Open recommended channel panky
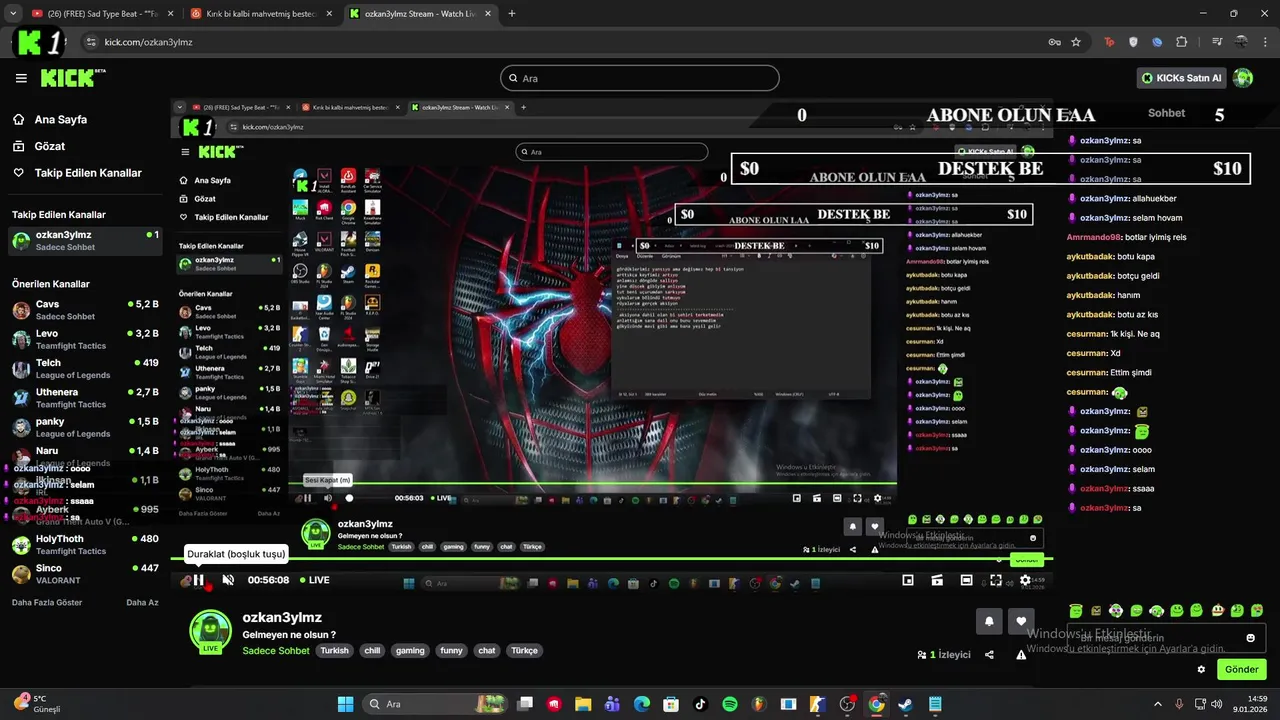The width and height of the screenshot is (1280, 720). click(85, 427)
